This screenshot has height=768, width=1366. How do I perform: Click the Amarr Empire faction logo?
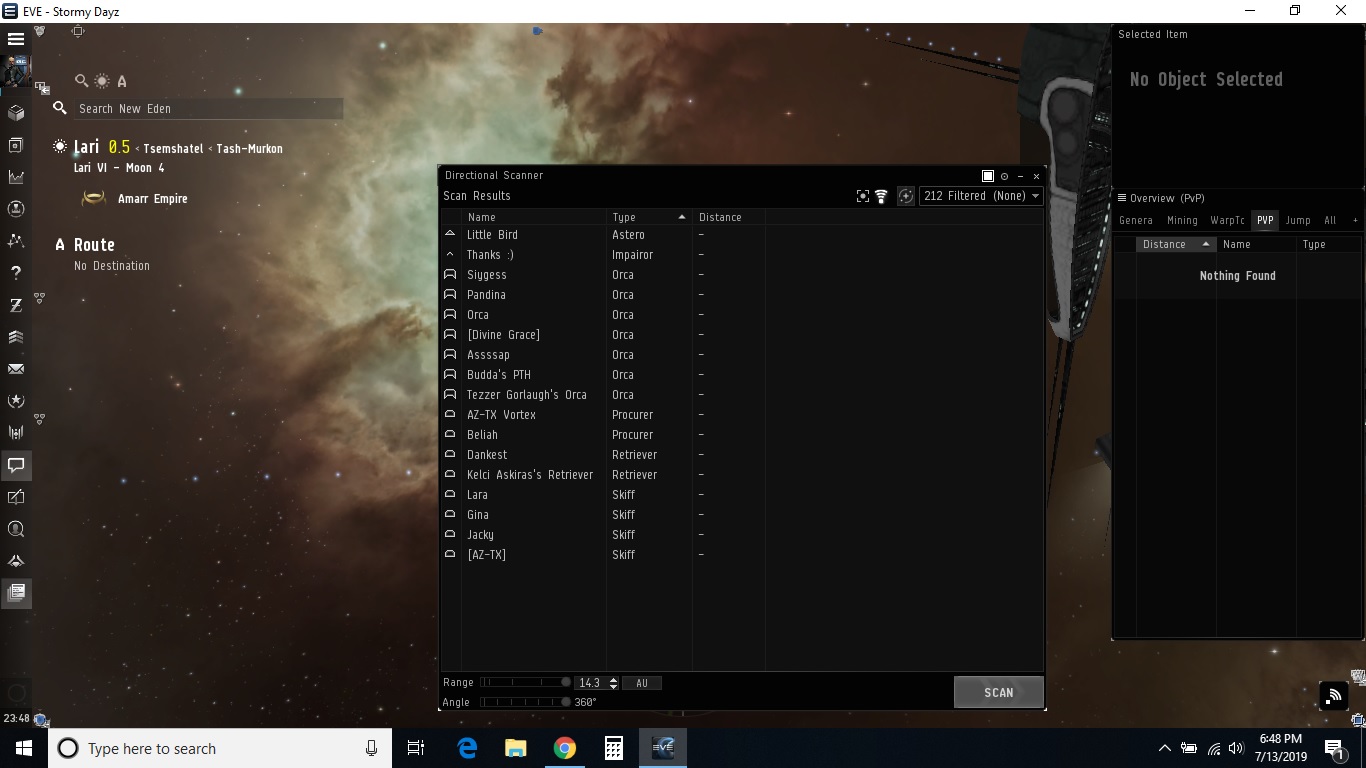[93, 198]
